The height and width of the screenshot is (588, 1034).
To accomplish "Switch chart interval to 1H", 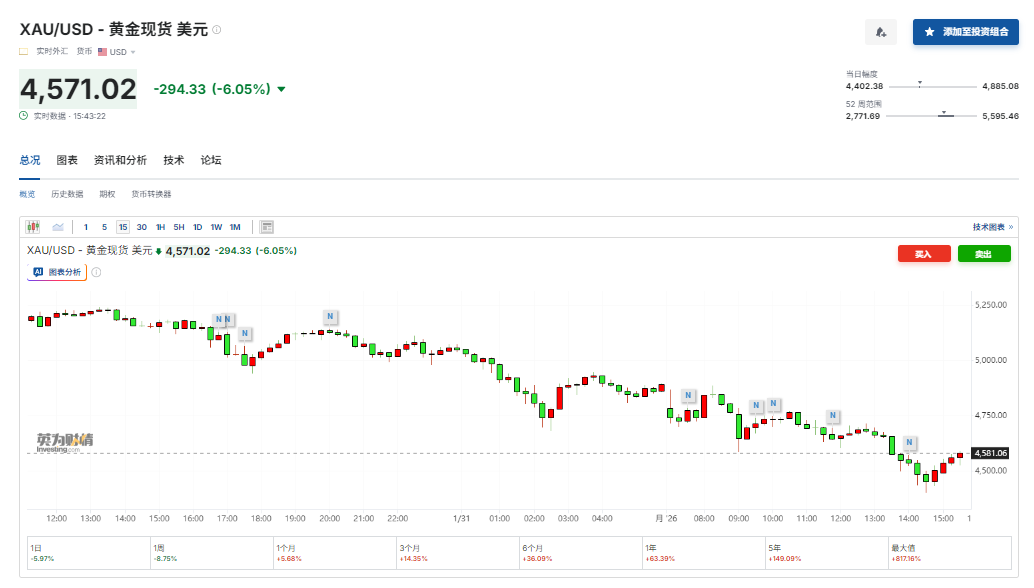I will tap(160, 227).
